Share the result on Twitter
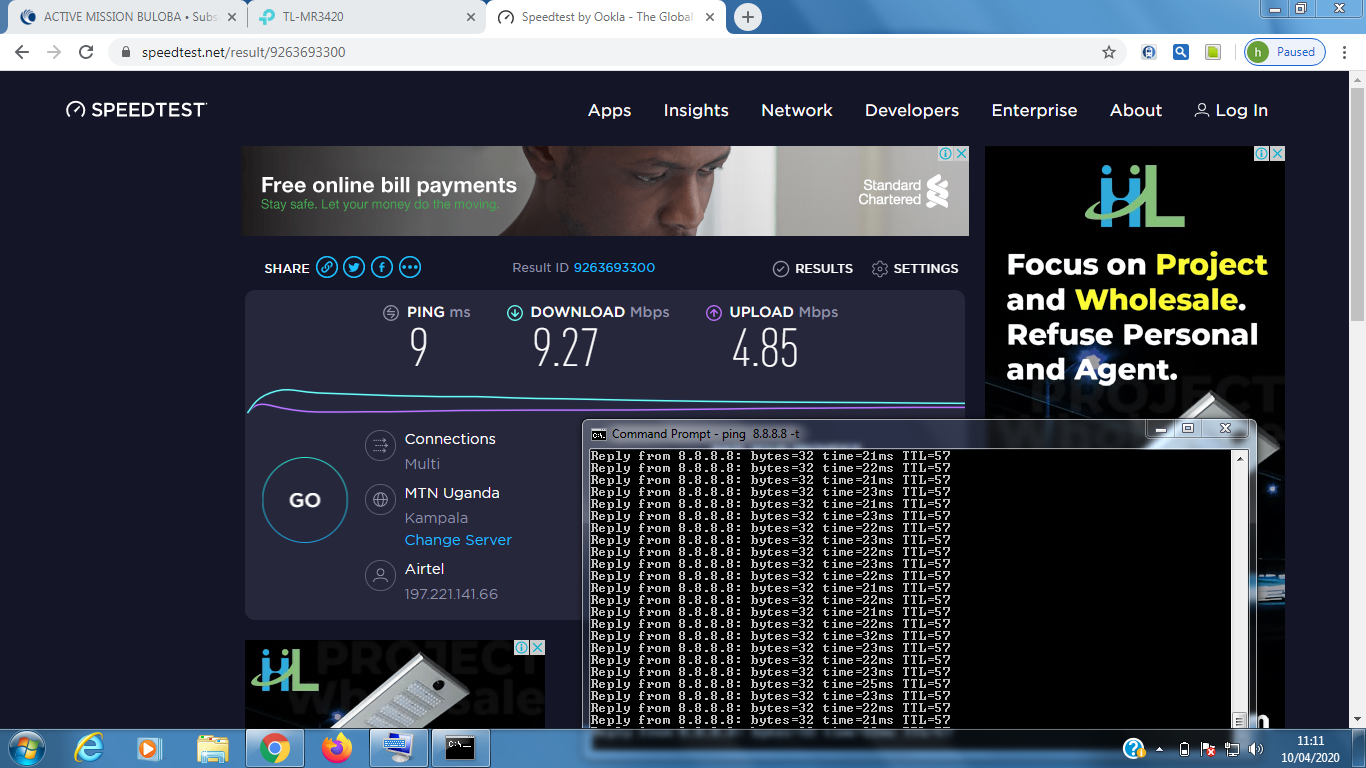The width and height of the screenshot is (1366, 768). point(354,267)
